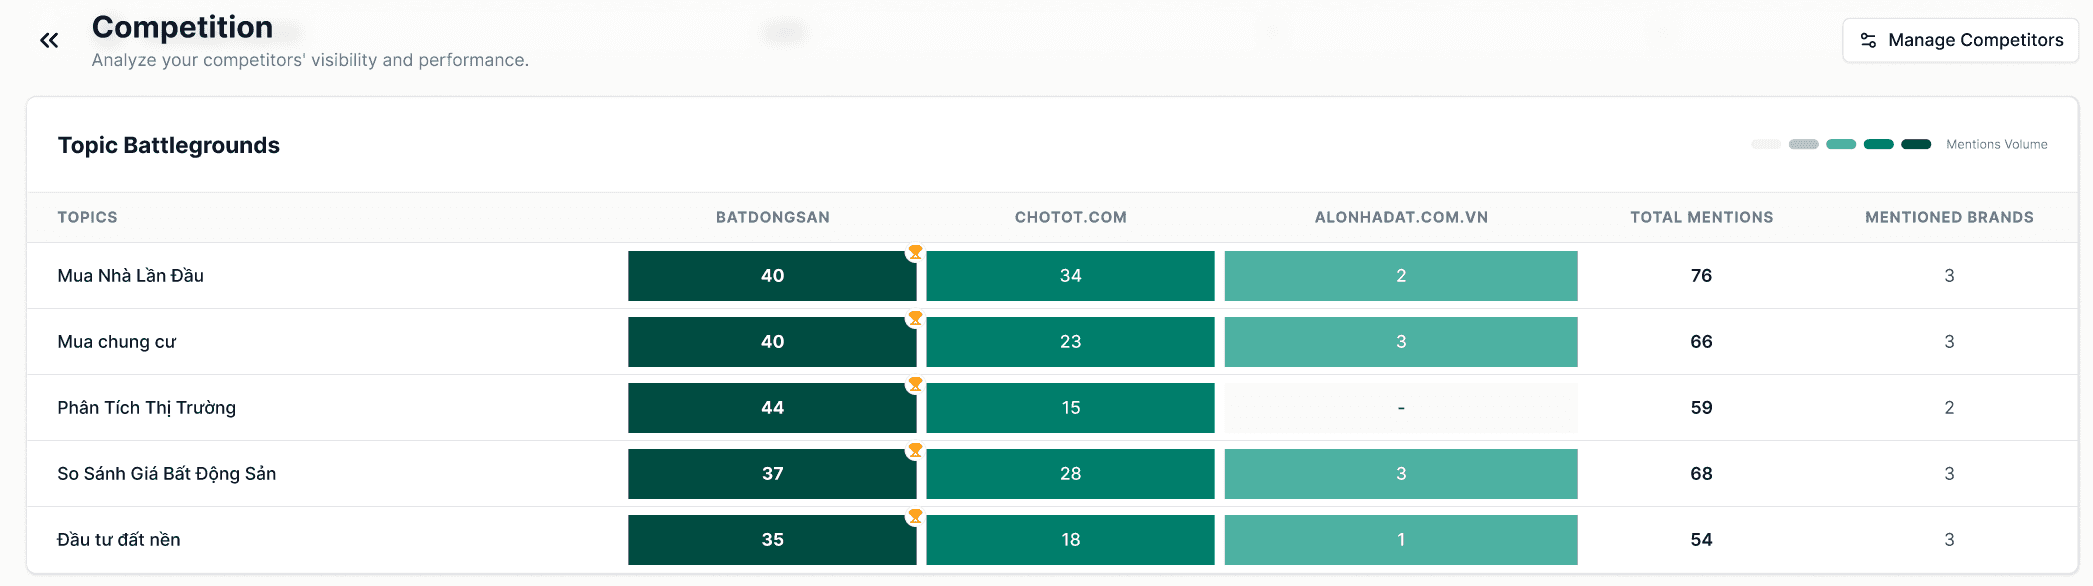Screen dimensions: 2093x586
Task: Click the TOPICS column header
Action: (x=87, y=217)
